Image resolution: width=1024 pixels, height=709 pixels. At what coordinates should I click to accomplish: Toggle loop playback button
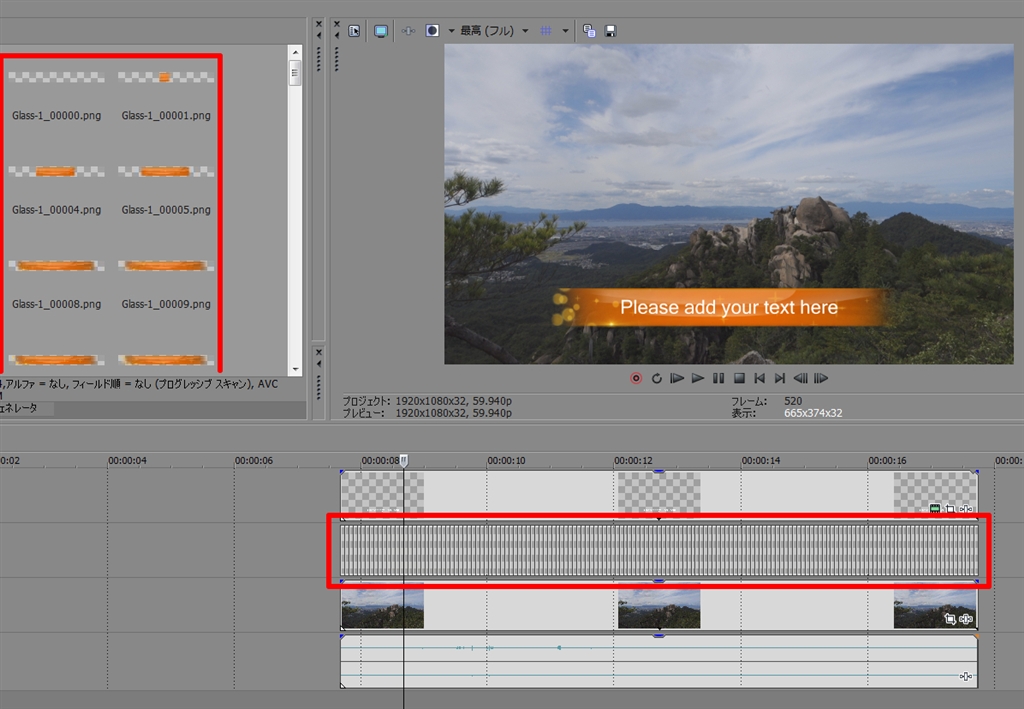657,378
